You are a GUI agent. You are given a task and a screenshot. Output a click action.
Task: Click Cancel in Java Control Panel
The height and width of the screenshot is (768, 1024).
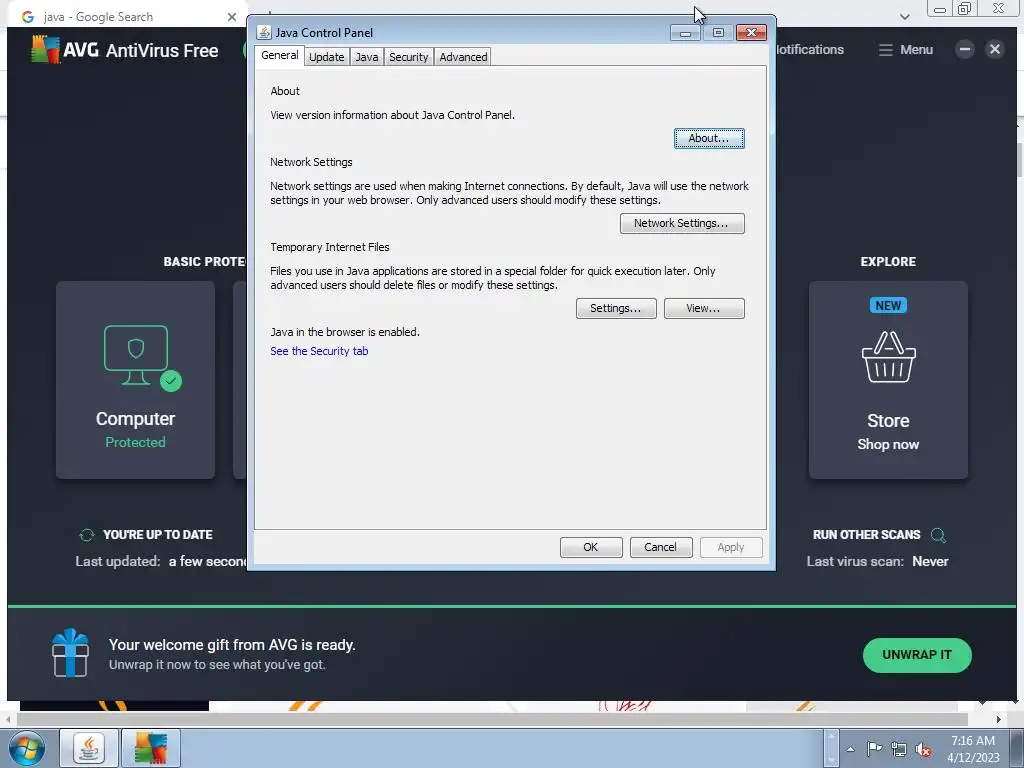[x=661, y=547]
